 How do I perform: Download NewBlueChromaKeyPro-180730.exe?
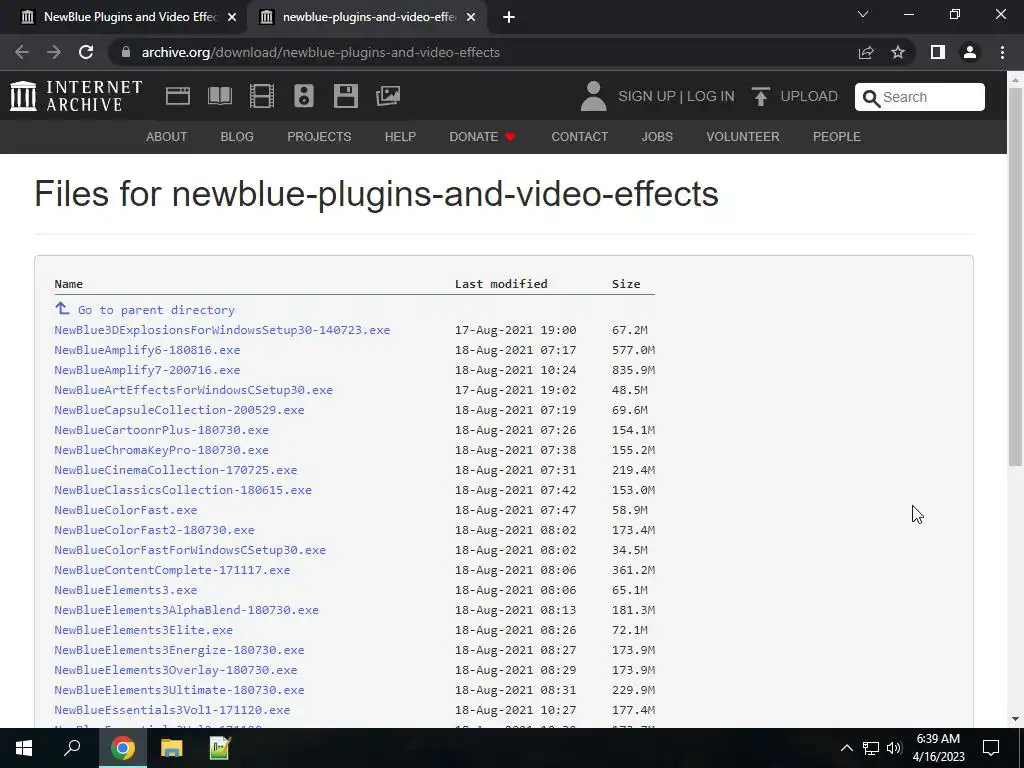(x=161, y=450)
